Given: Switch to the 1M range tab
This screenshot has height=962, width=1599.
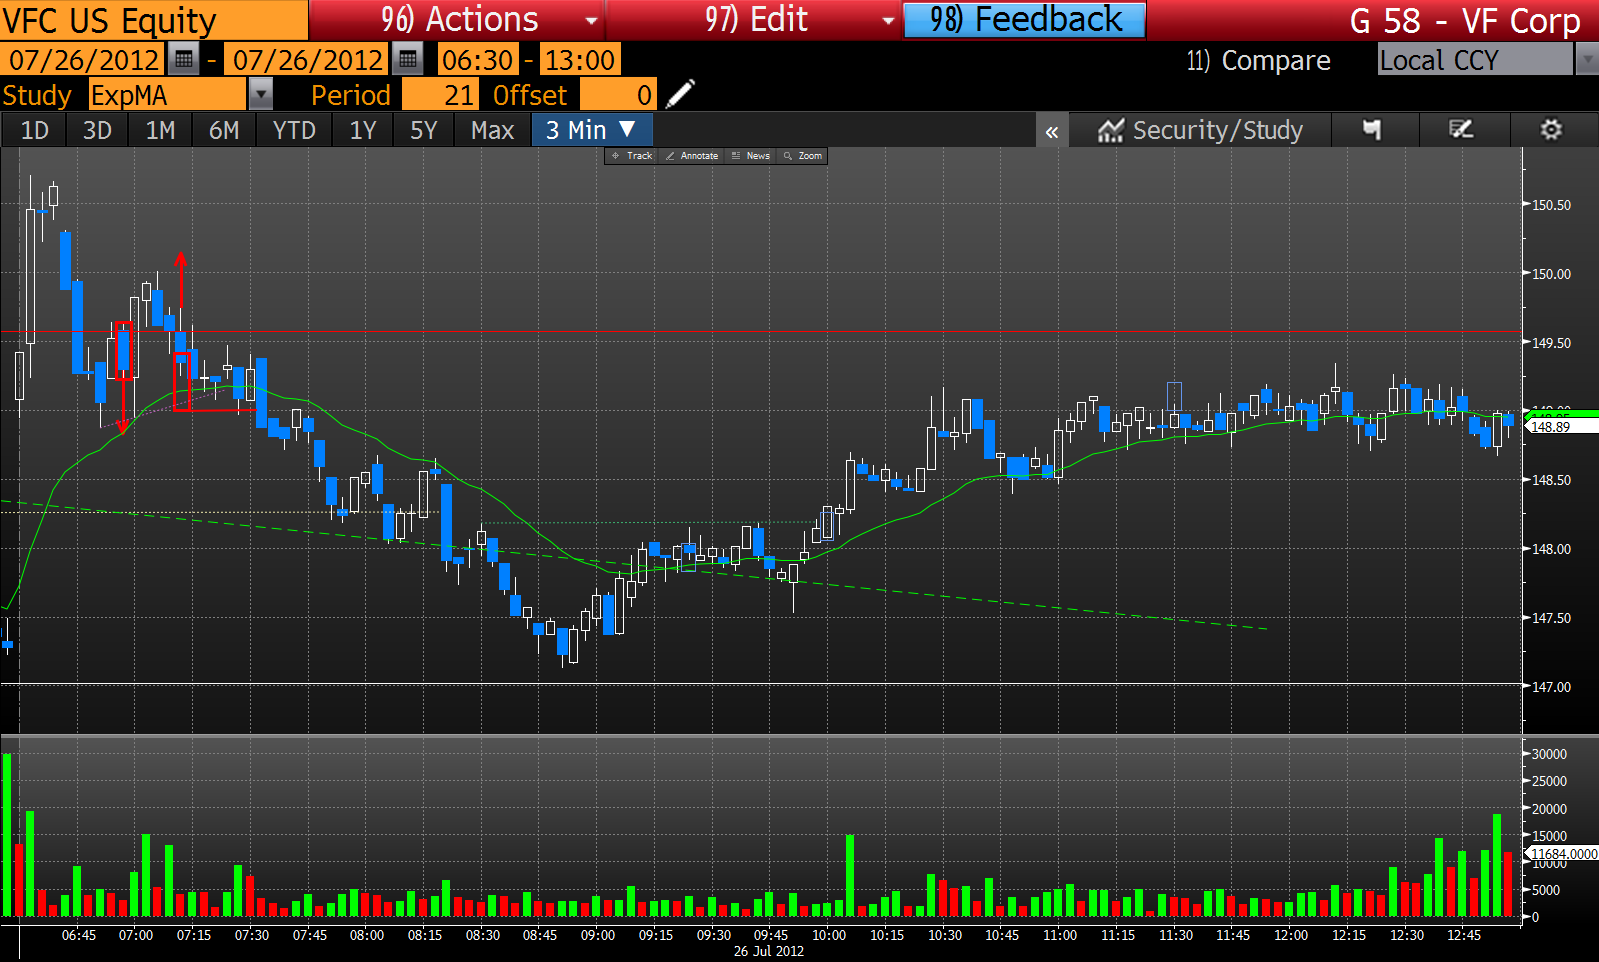Looking at the screenshot, I should 160,130.
